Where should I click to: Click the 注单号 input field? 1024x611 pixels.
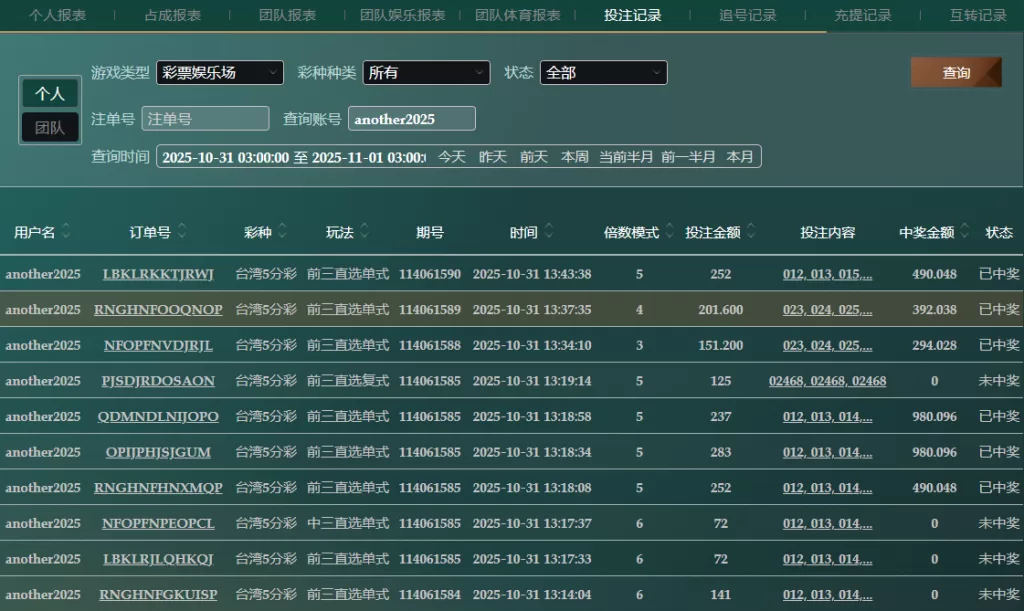point(205,119)
